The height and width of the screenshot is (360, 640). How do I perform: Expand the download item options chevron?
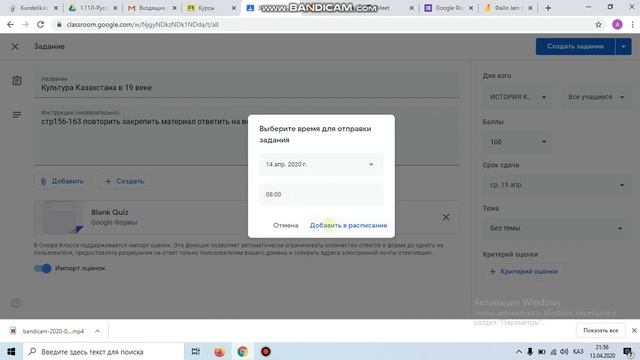tap(97, 331)
